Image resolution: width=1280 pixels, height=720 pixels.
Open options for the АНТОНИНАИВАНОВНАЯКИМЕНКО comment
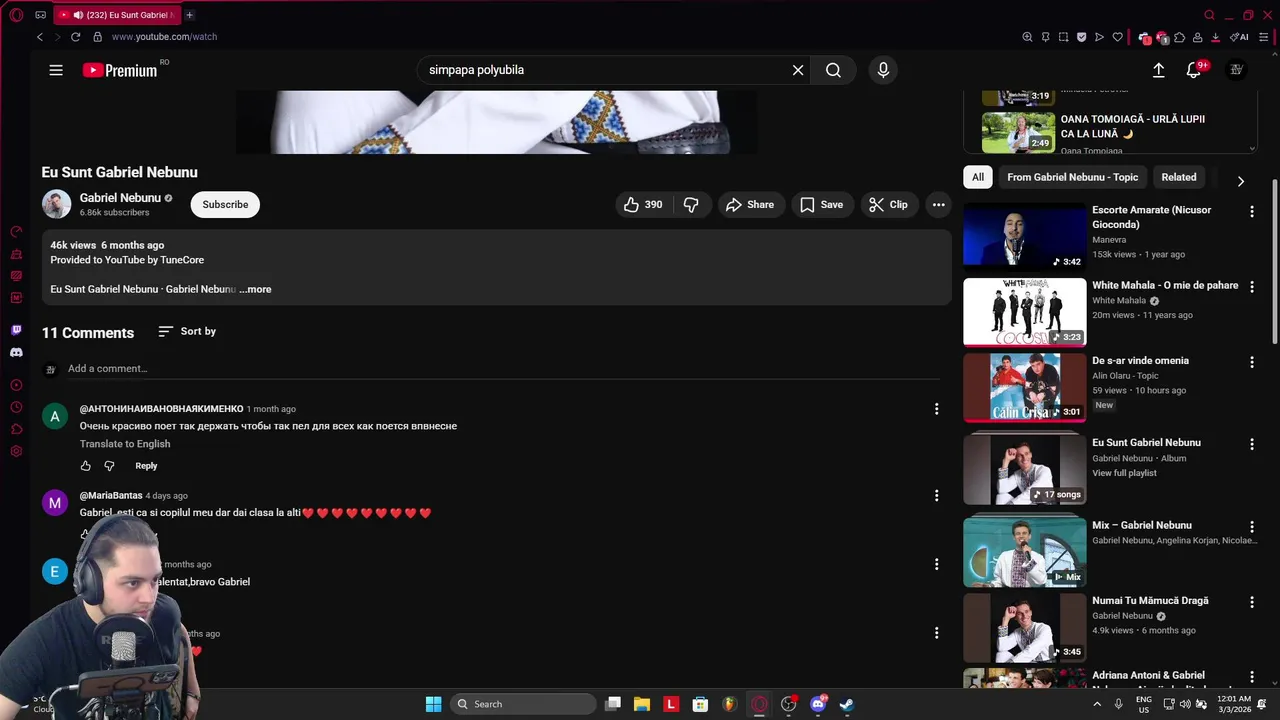936,409
